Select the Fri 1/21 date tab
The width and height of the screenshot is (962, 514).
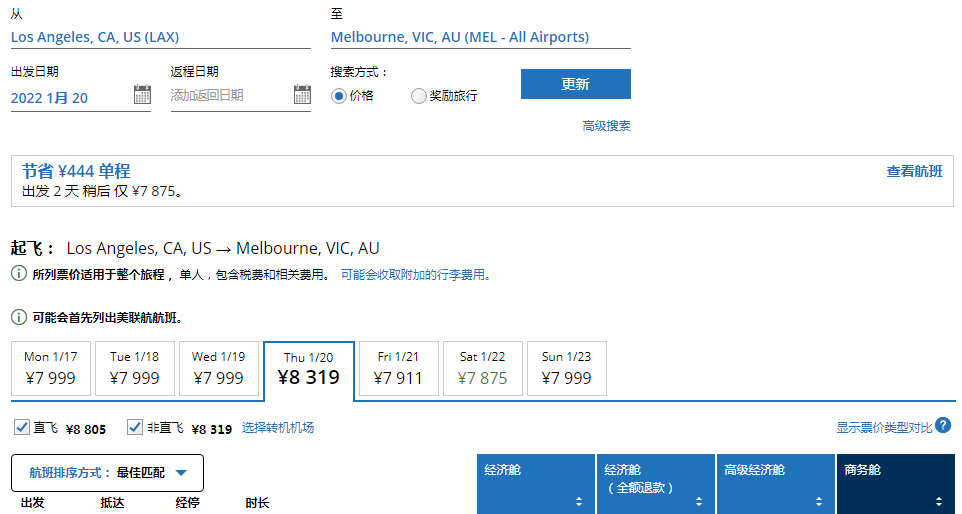coord(398,368)
